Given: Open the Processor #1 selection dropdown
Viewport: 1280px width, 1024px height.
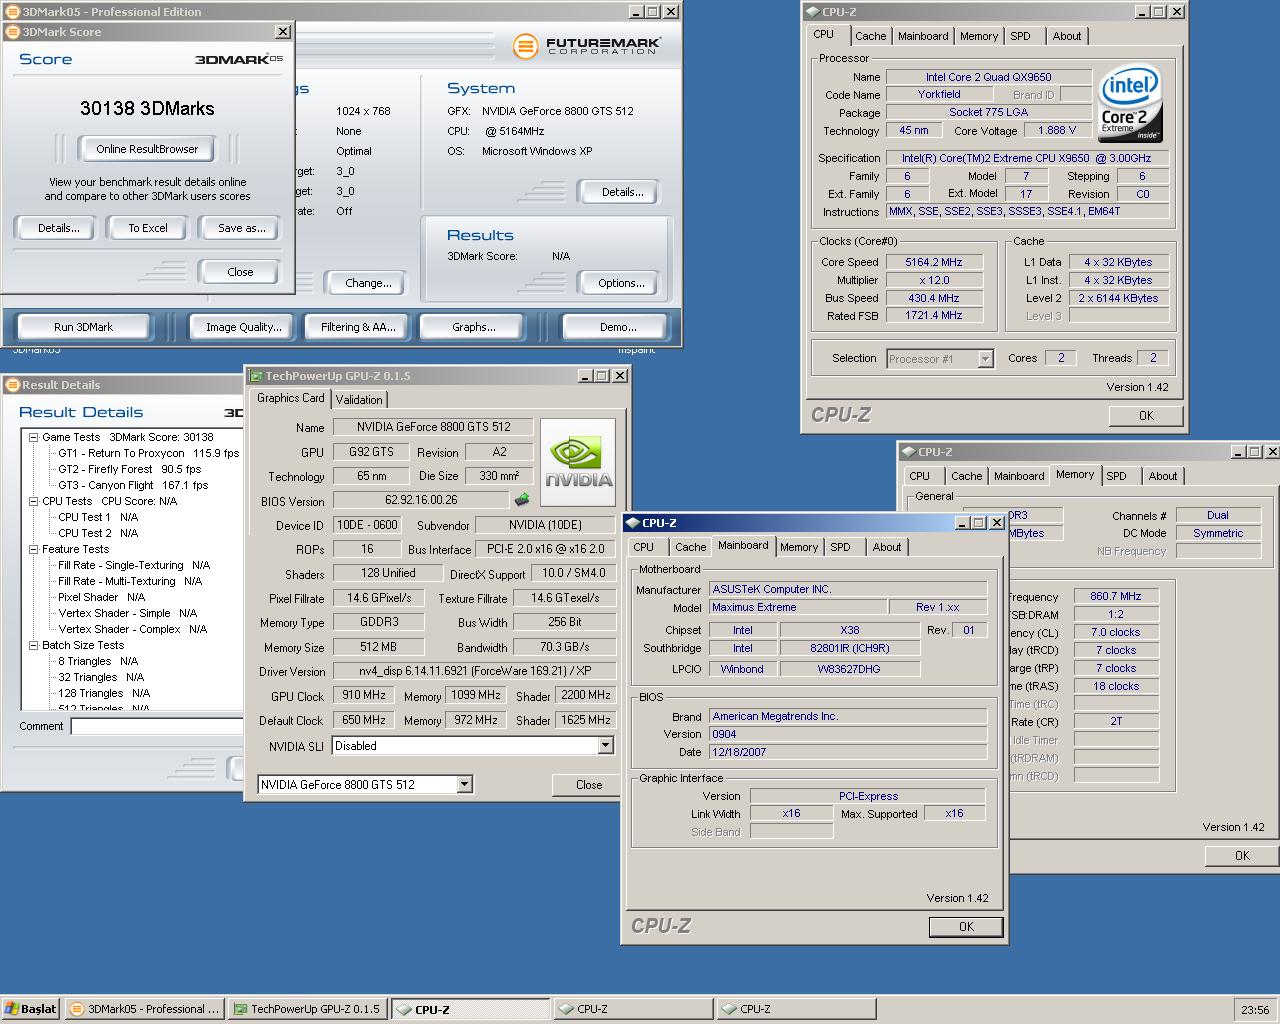Looking at the screenshot, I should (x=985, y=359).
